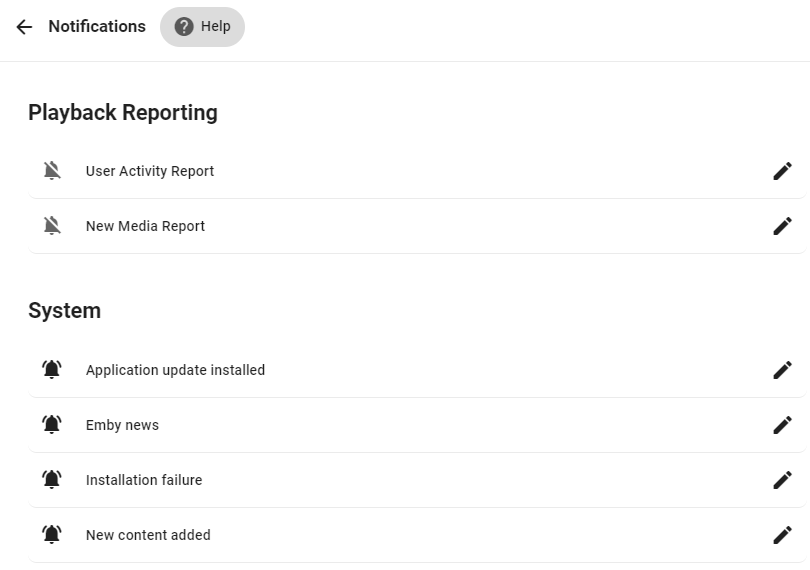Click pencil icon for New content added
This screenshot has width=810, height=570.
coord(782,535)
